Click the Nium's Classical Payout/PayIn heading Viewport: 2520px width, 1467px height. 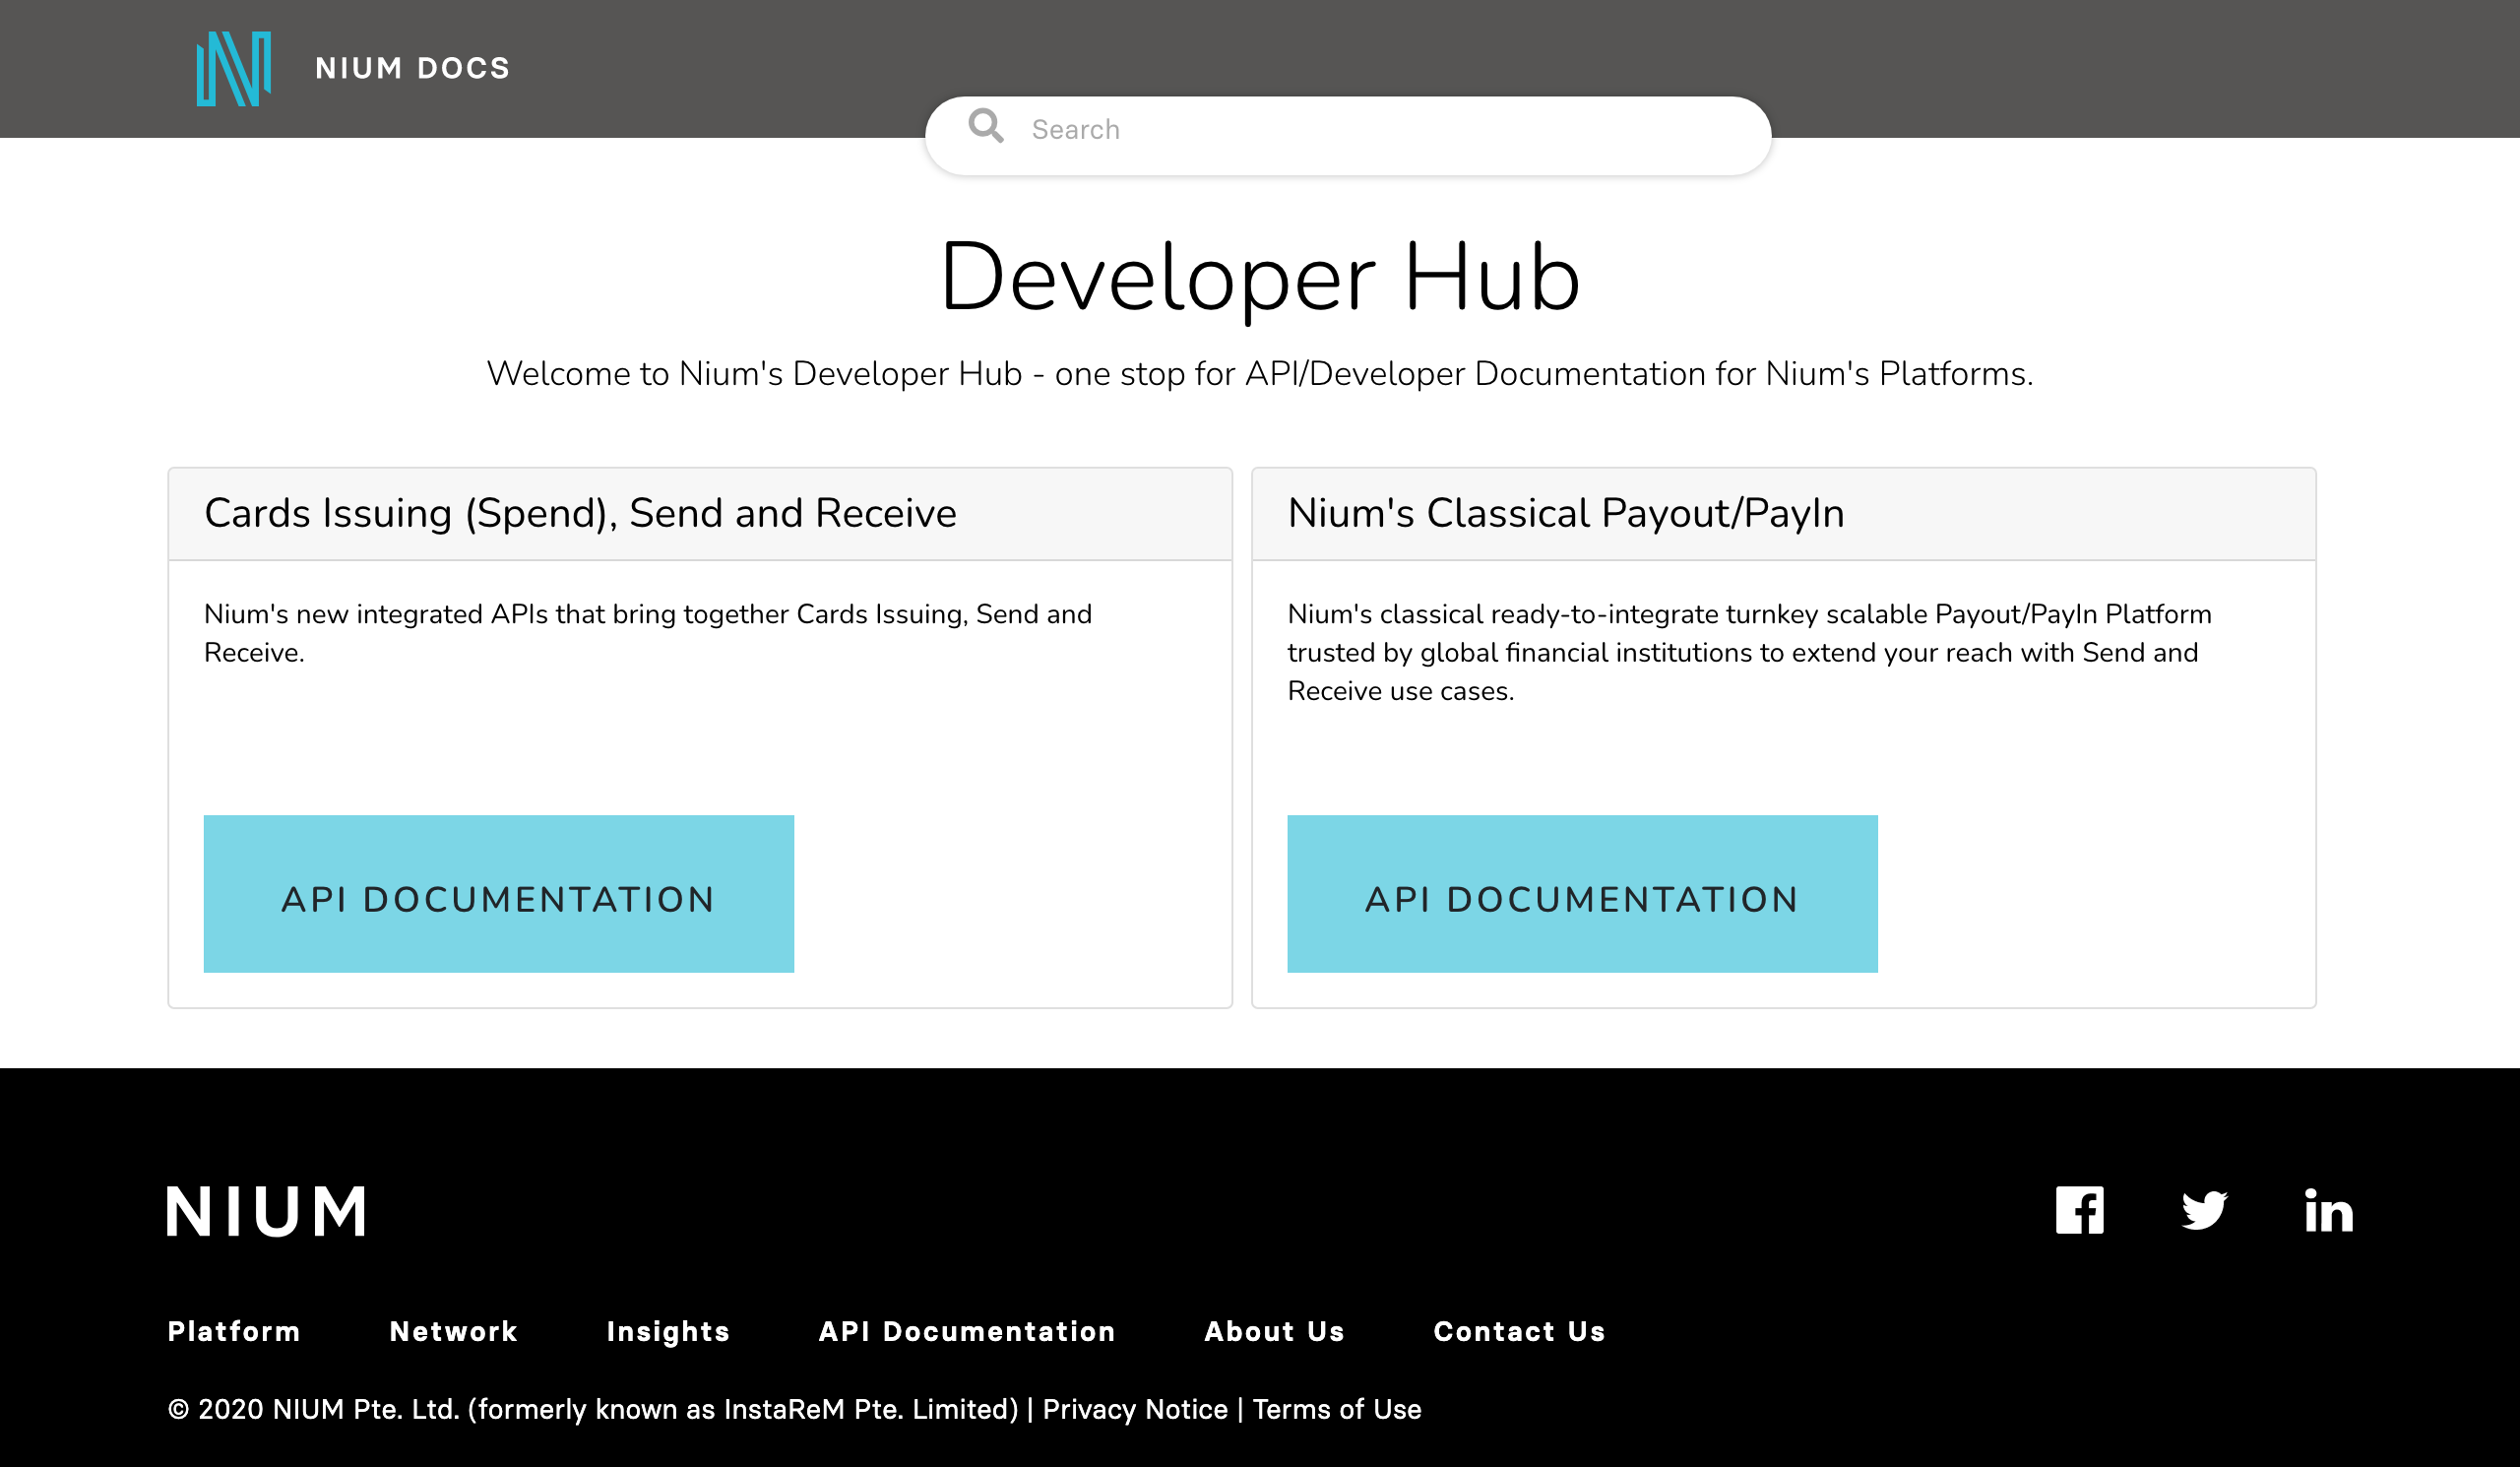[1566, 513]
